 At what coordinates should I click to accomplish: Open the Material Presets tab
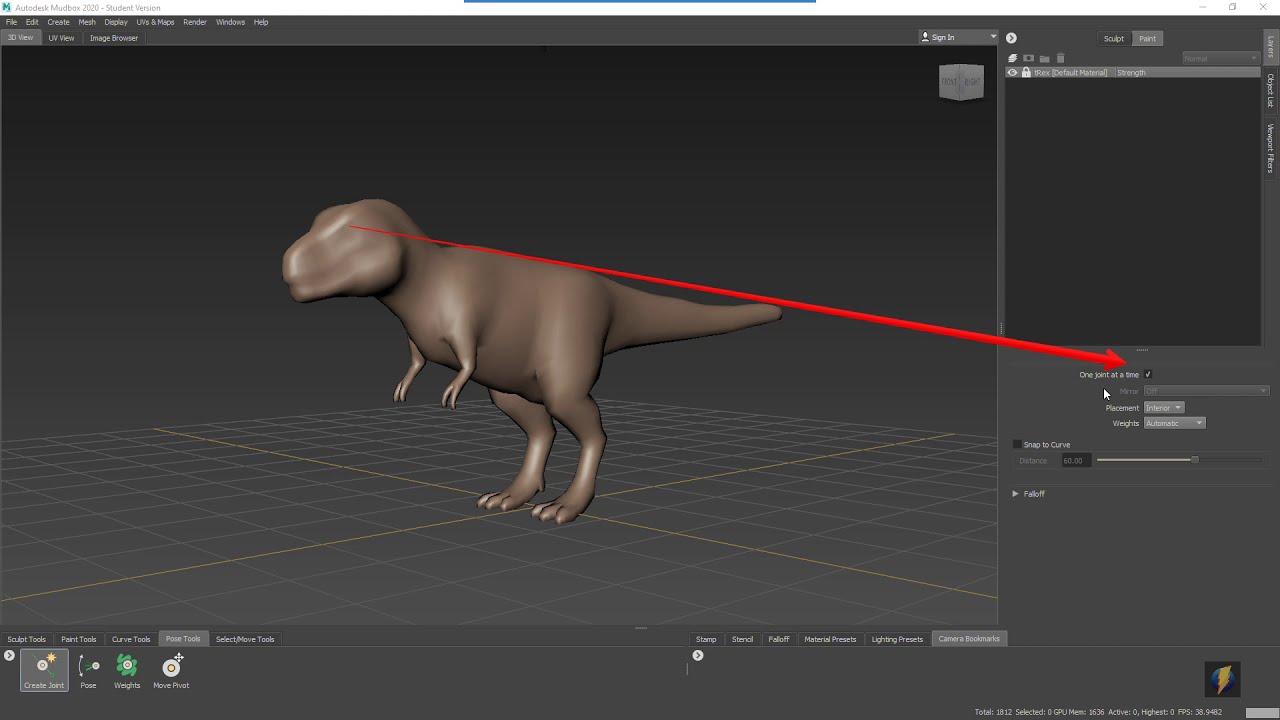[x=830, y=639]
